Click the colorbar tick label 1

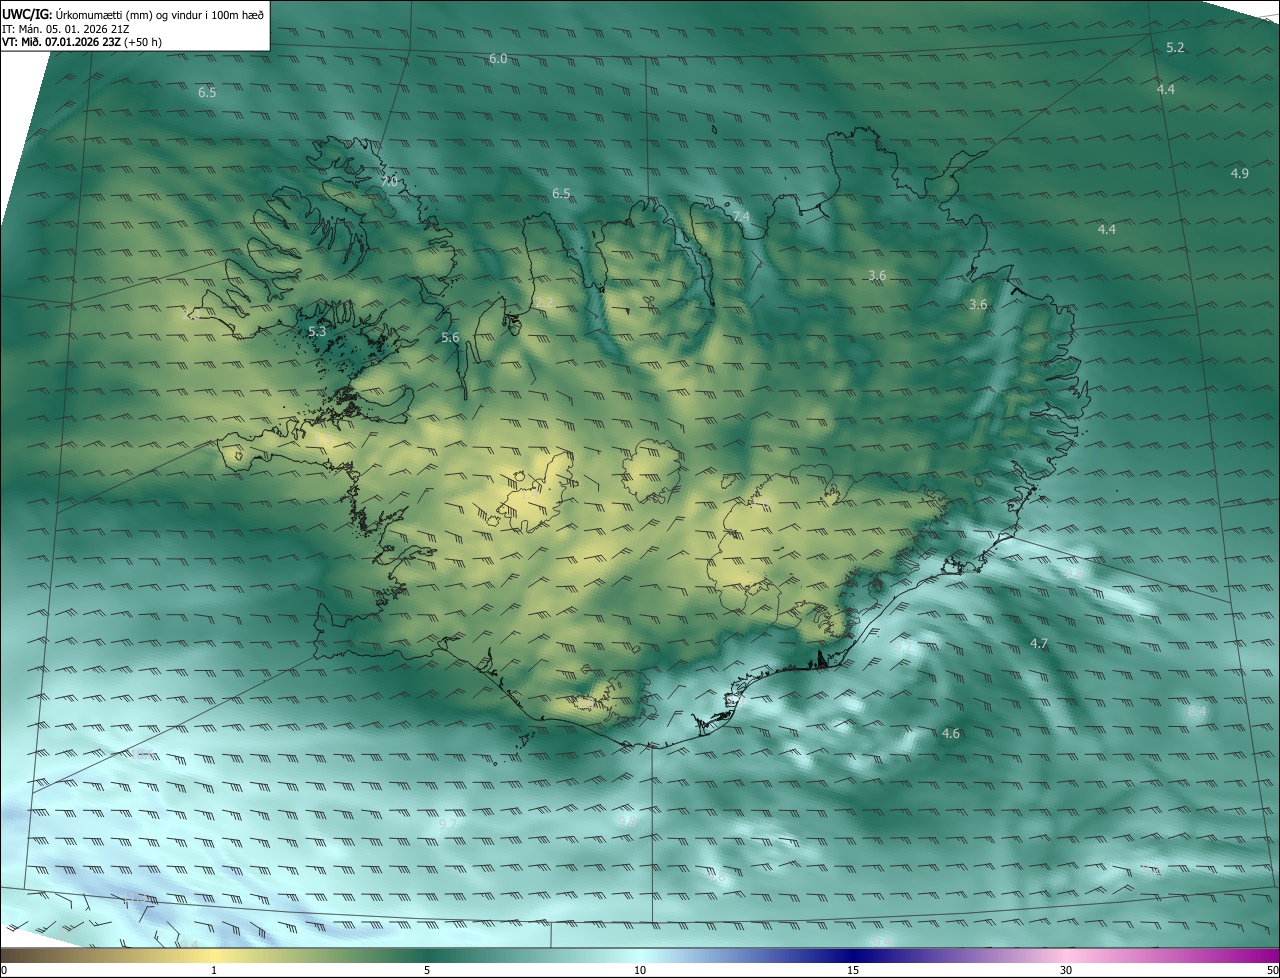(214, 970)
